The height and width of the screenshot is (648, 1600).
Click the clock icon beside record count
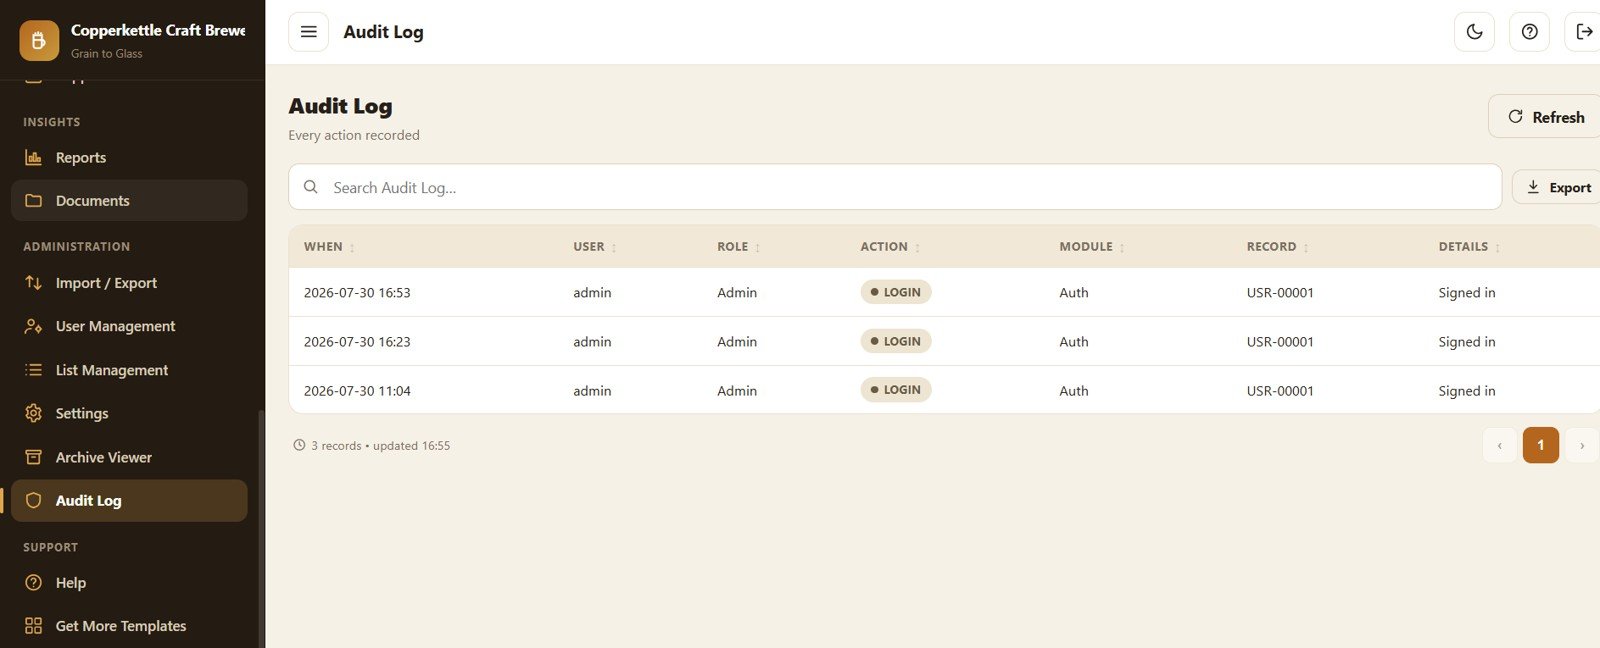pyautogui.click(x=299, y=445)
